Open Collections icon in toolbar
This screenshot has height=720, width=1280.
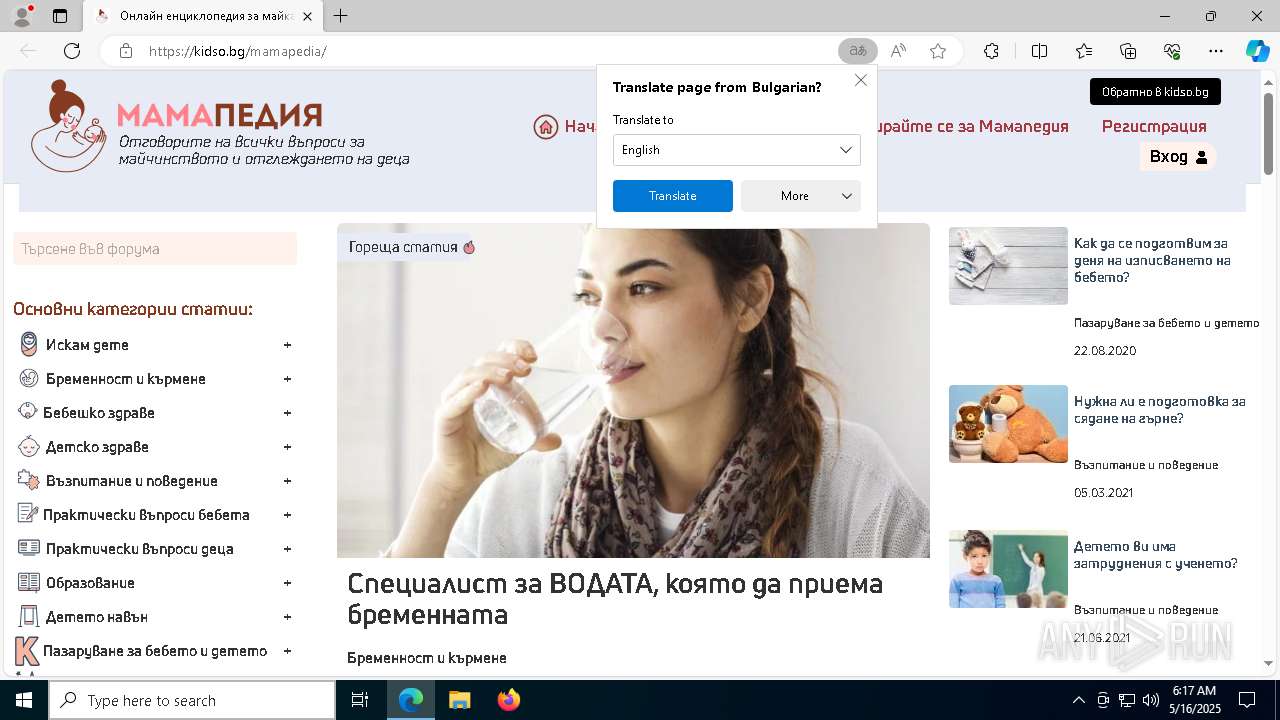coord(1128,51)
